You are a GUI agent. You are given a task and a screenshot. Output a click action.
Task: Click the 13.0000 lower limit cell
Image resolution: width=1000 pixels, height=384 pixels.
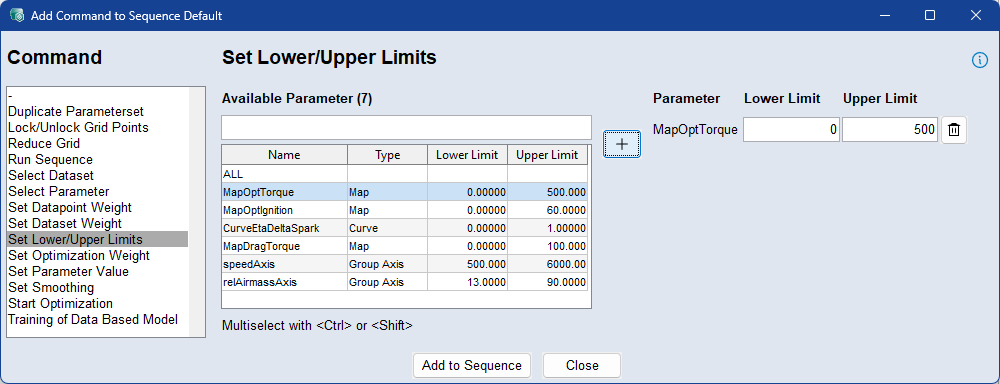[x=467, y=281]
